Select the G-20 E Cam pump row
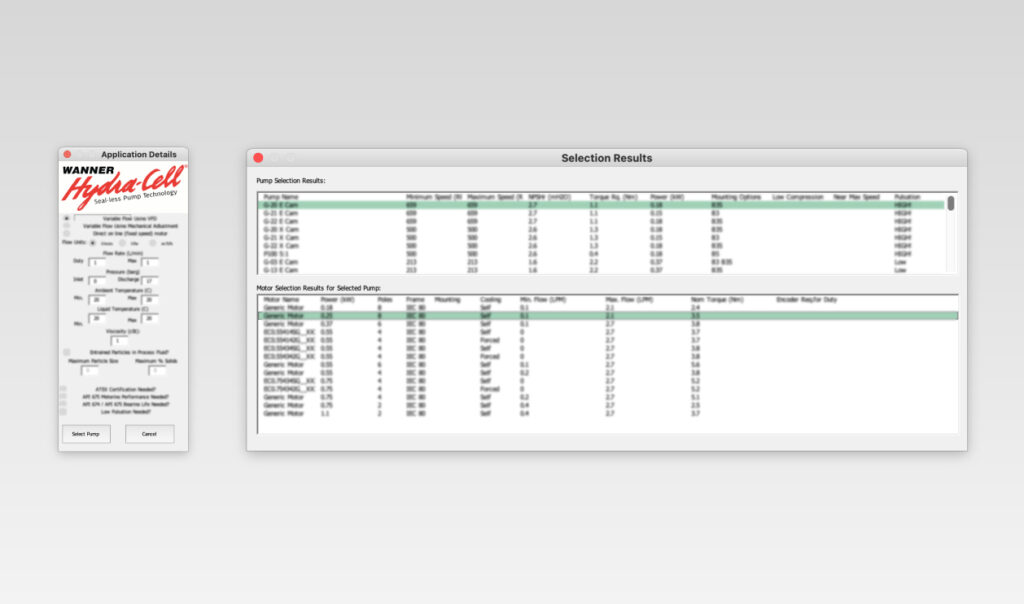The width and height of the screenshot is (1024, 604). (x=601, y=205)
